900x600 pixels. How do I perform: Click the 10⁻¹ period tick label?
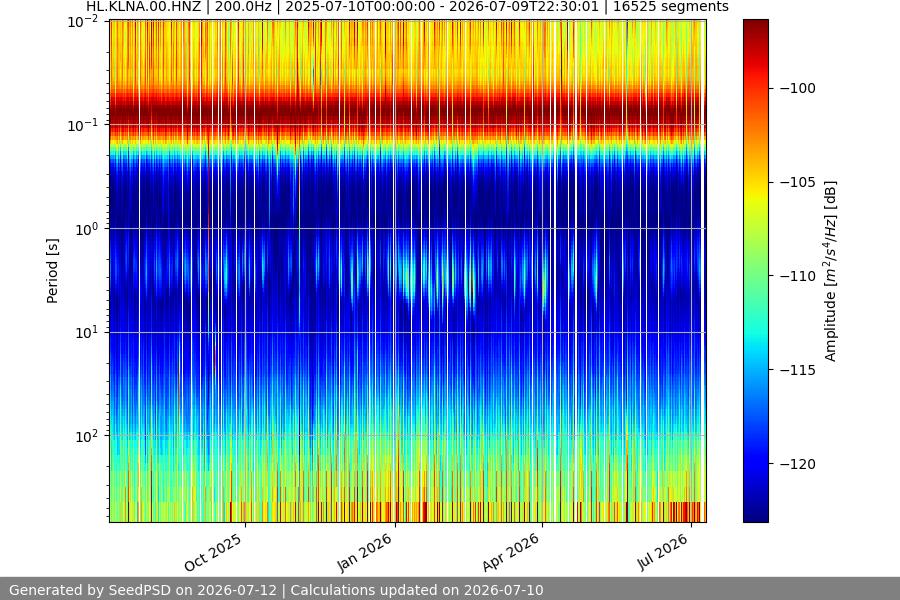pyautogui.click(x=83, y=126)
